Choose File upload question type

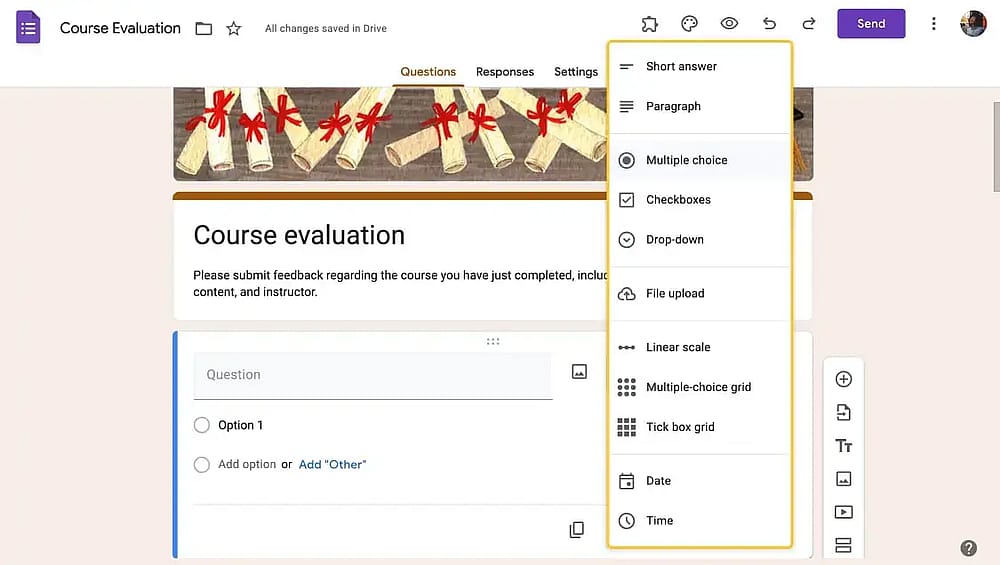coord(700,293)
